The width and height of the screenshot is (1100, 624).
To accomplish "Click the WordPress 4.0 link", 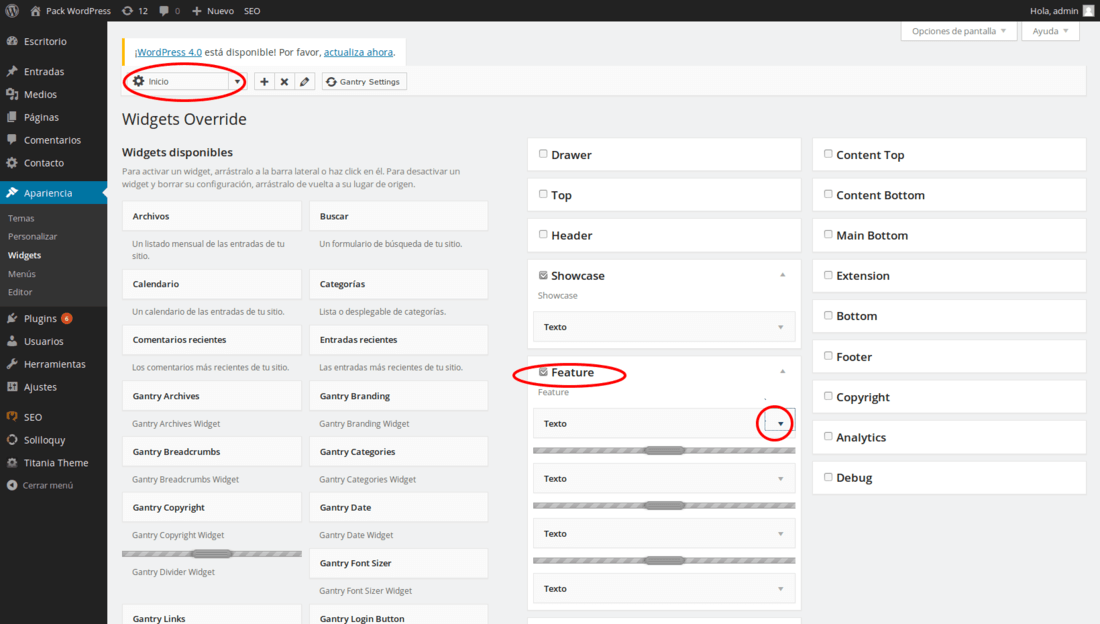I will click(169, 52).
